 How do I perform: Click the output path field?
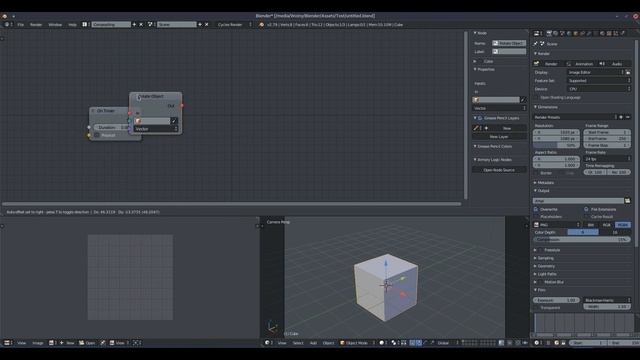coord(578,201)
